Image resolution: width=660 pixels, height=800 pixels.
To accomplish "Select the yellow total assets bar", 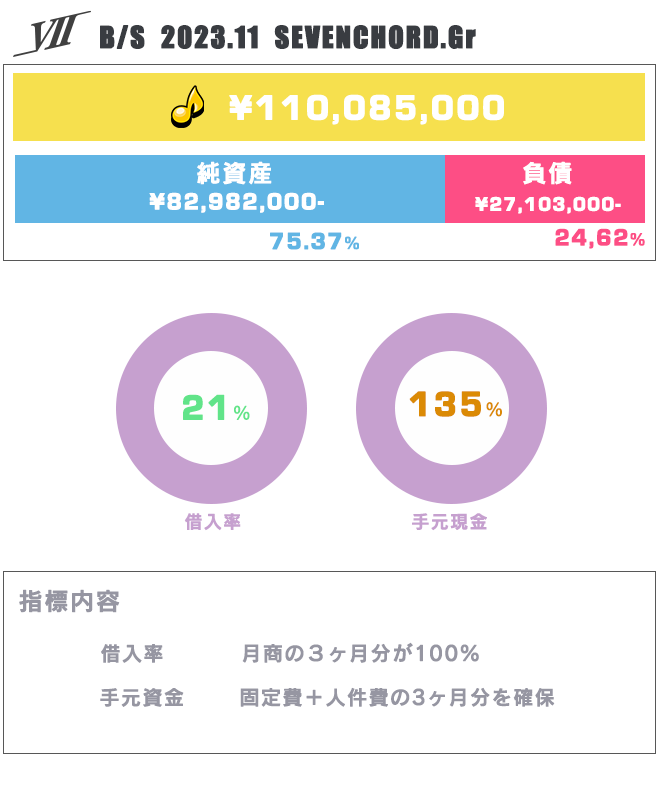I will (x=560, y=107).
